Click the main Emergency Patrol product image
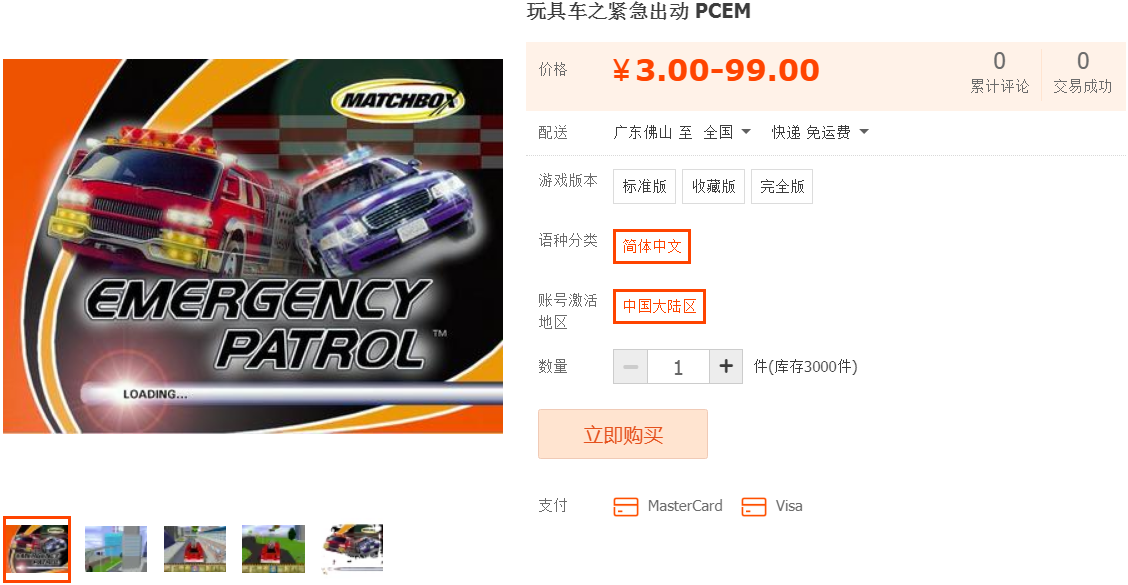Viewport: 1128px width, 585px height. click(253, 246)
